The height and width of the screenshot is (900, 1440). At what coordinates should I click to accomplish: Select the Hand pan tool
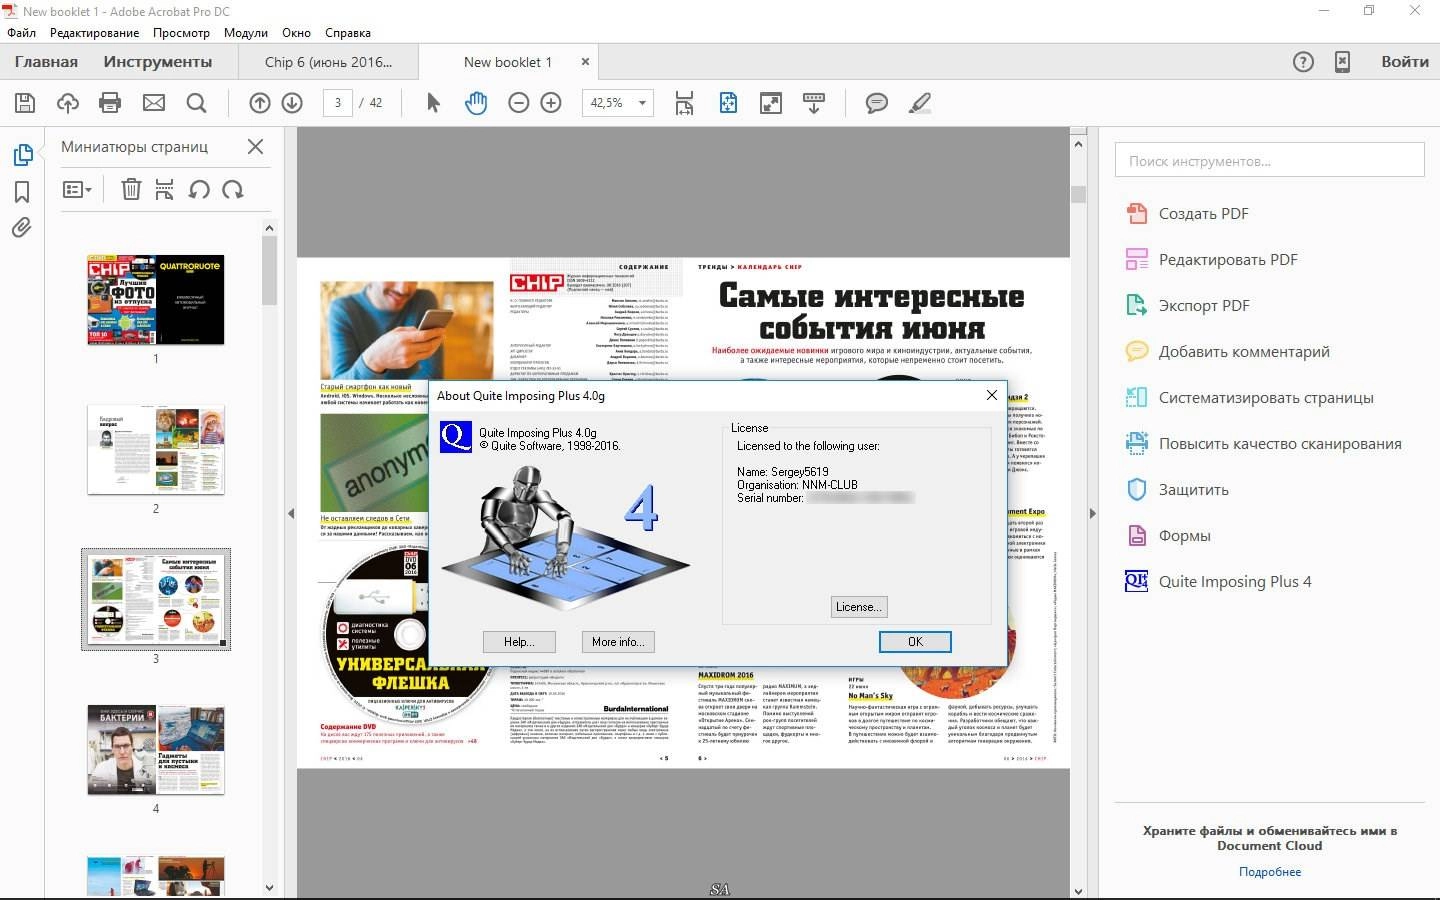pos(476,103)
